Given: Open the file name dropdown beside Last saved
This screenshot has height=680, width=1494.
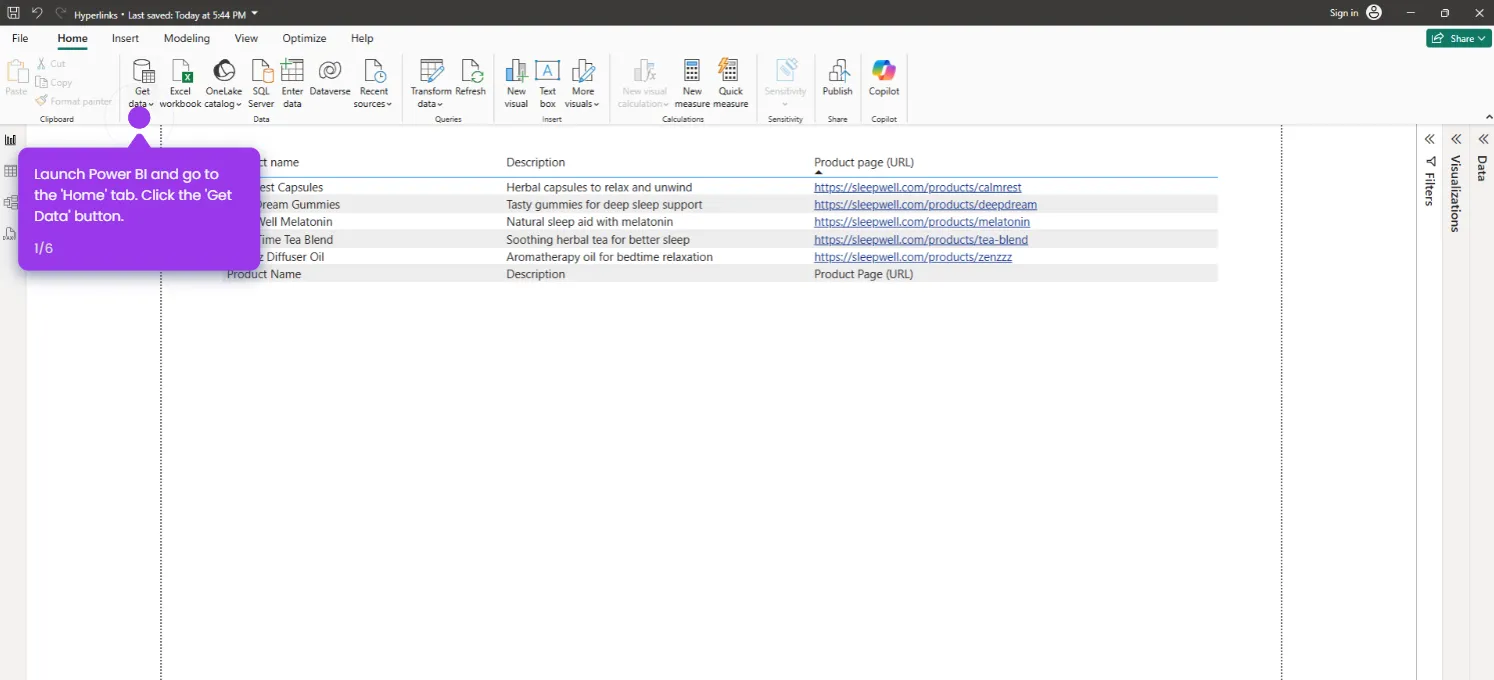Looking at the screenshot, I should (254, 14).
